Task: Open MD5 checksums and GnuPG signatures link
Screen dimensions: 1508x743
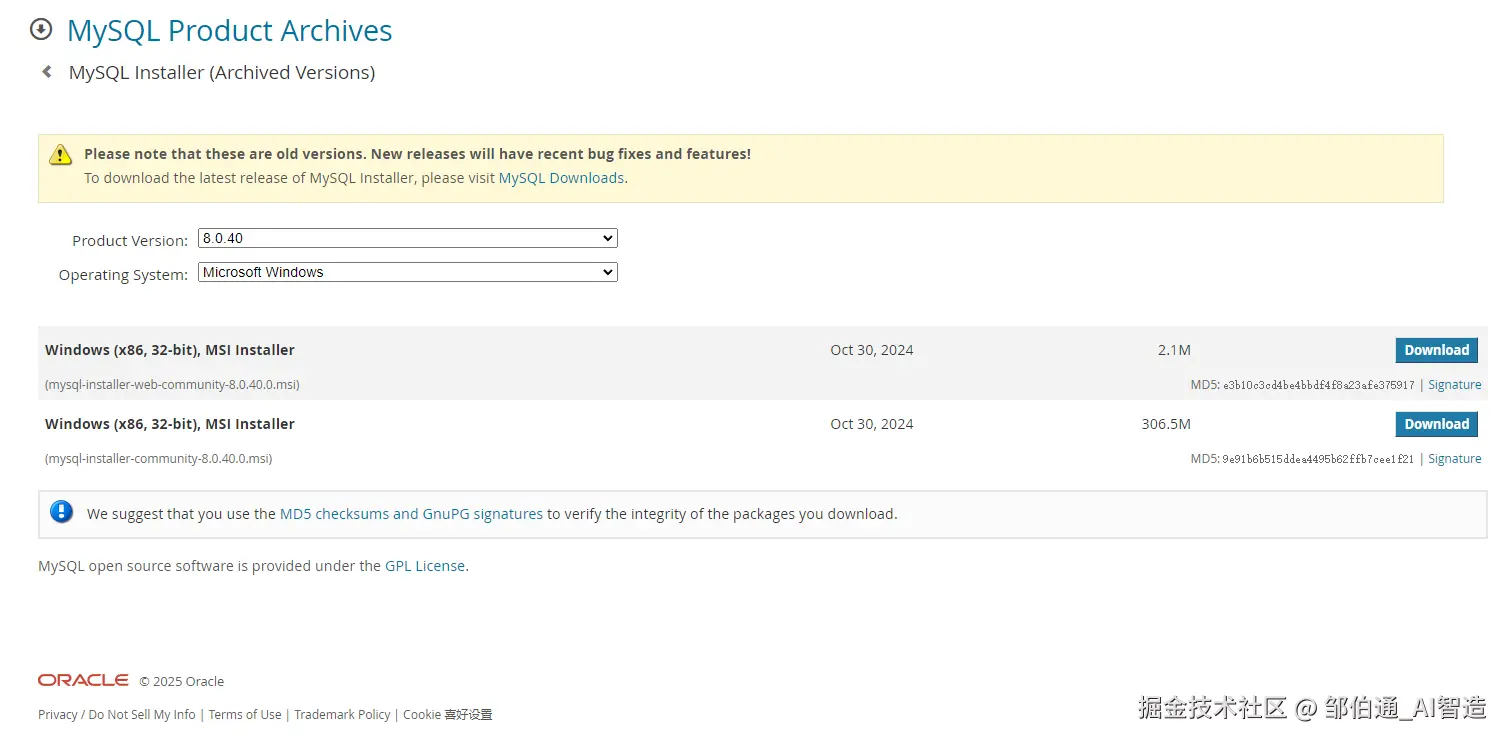Action: point(411,514)
